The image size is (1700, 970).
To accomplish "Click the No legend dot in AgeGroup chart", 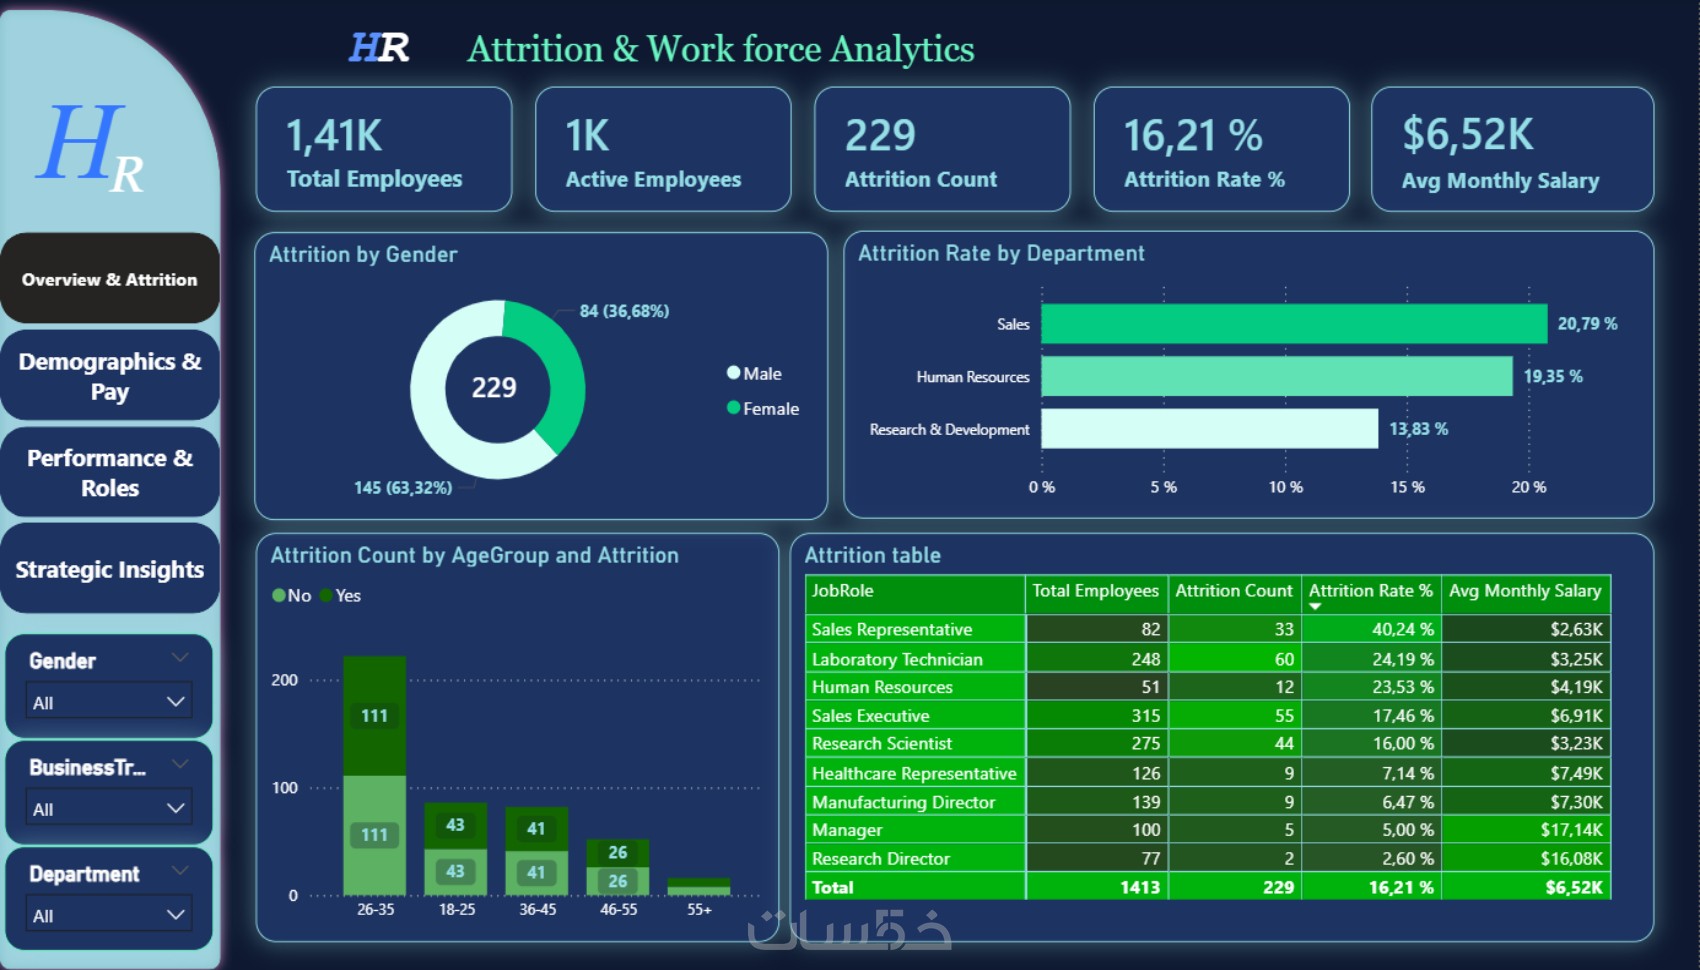I will coord(279,595).
